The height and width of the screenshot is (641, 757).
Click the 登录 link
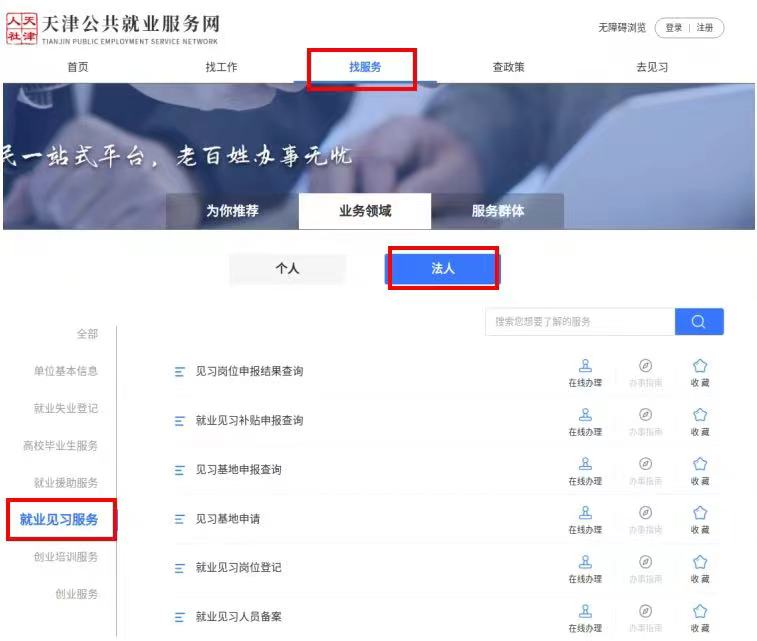click(x=674, y=28)
